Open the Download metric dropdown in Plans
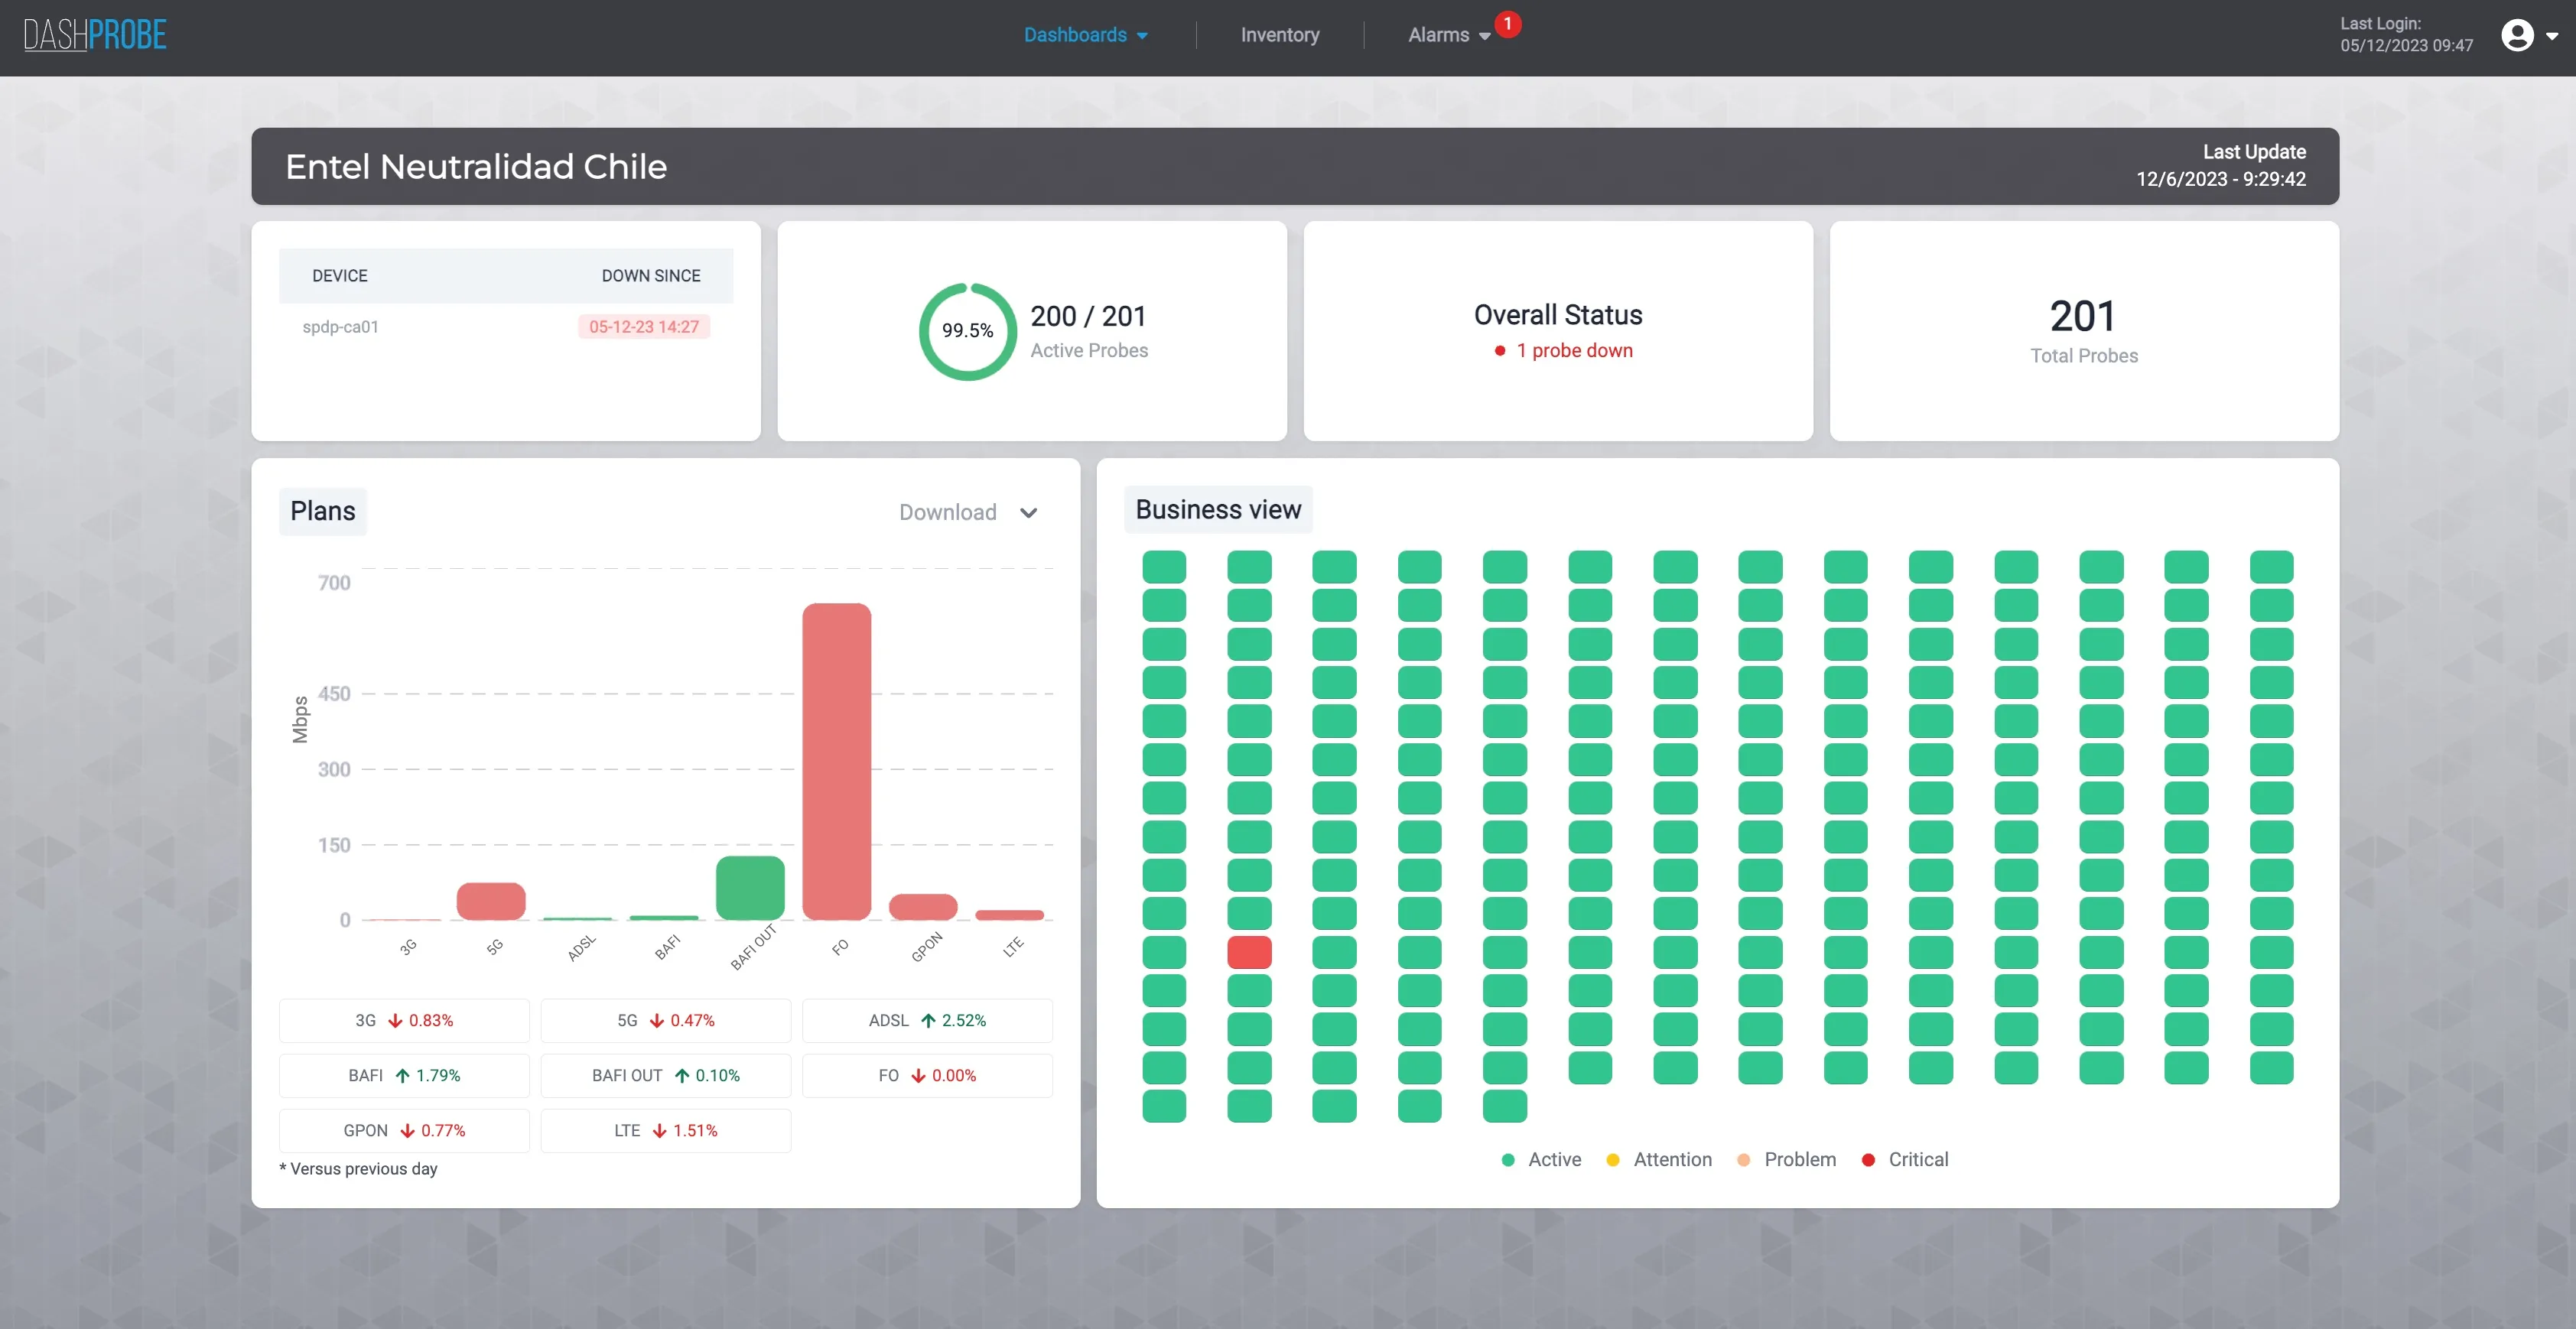Viewport: 2576px width, 1329px height. click(968, 512)
